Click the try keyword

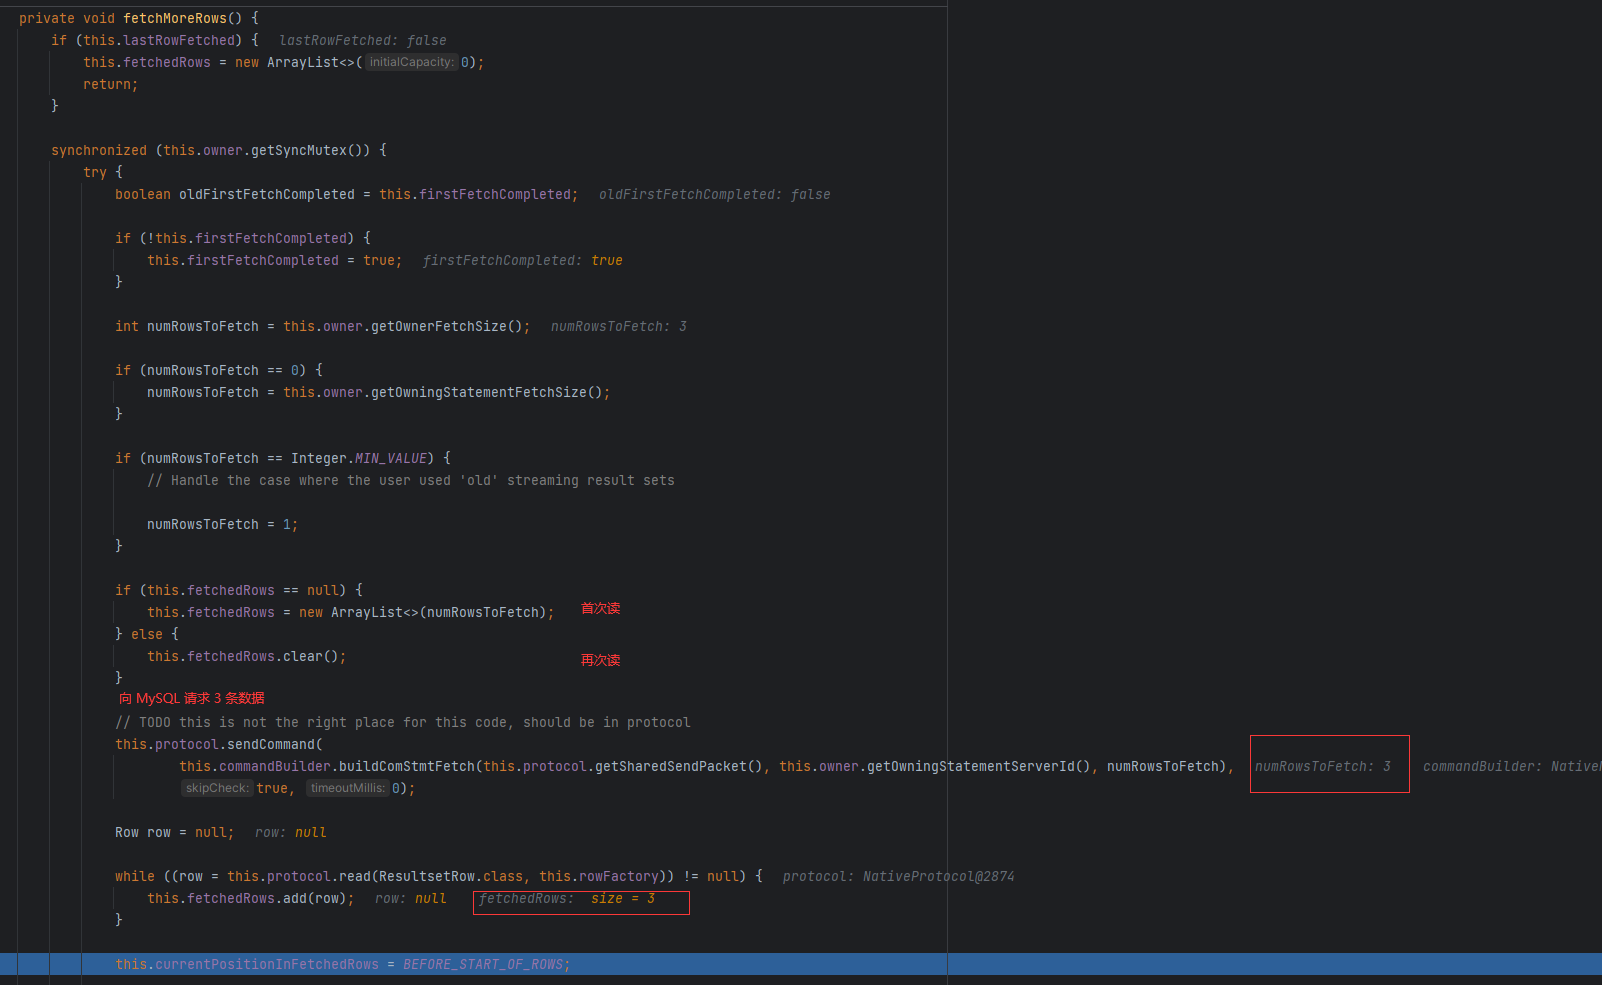(x=95, y=172)
